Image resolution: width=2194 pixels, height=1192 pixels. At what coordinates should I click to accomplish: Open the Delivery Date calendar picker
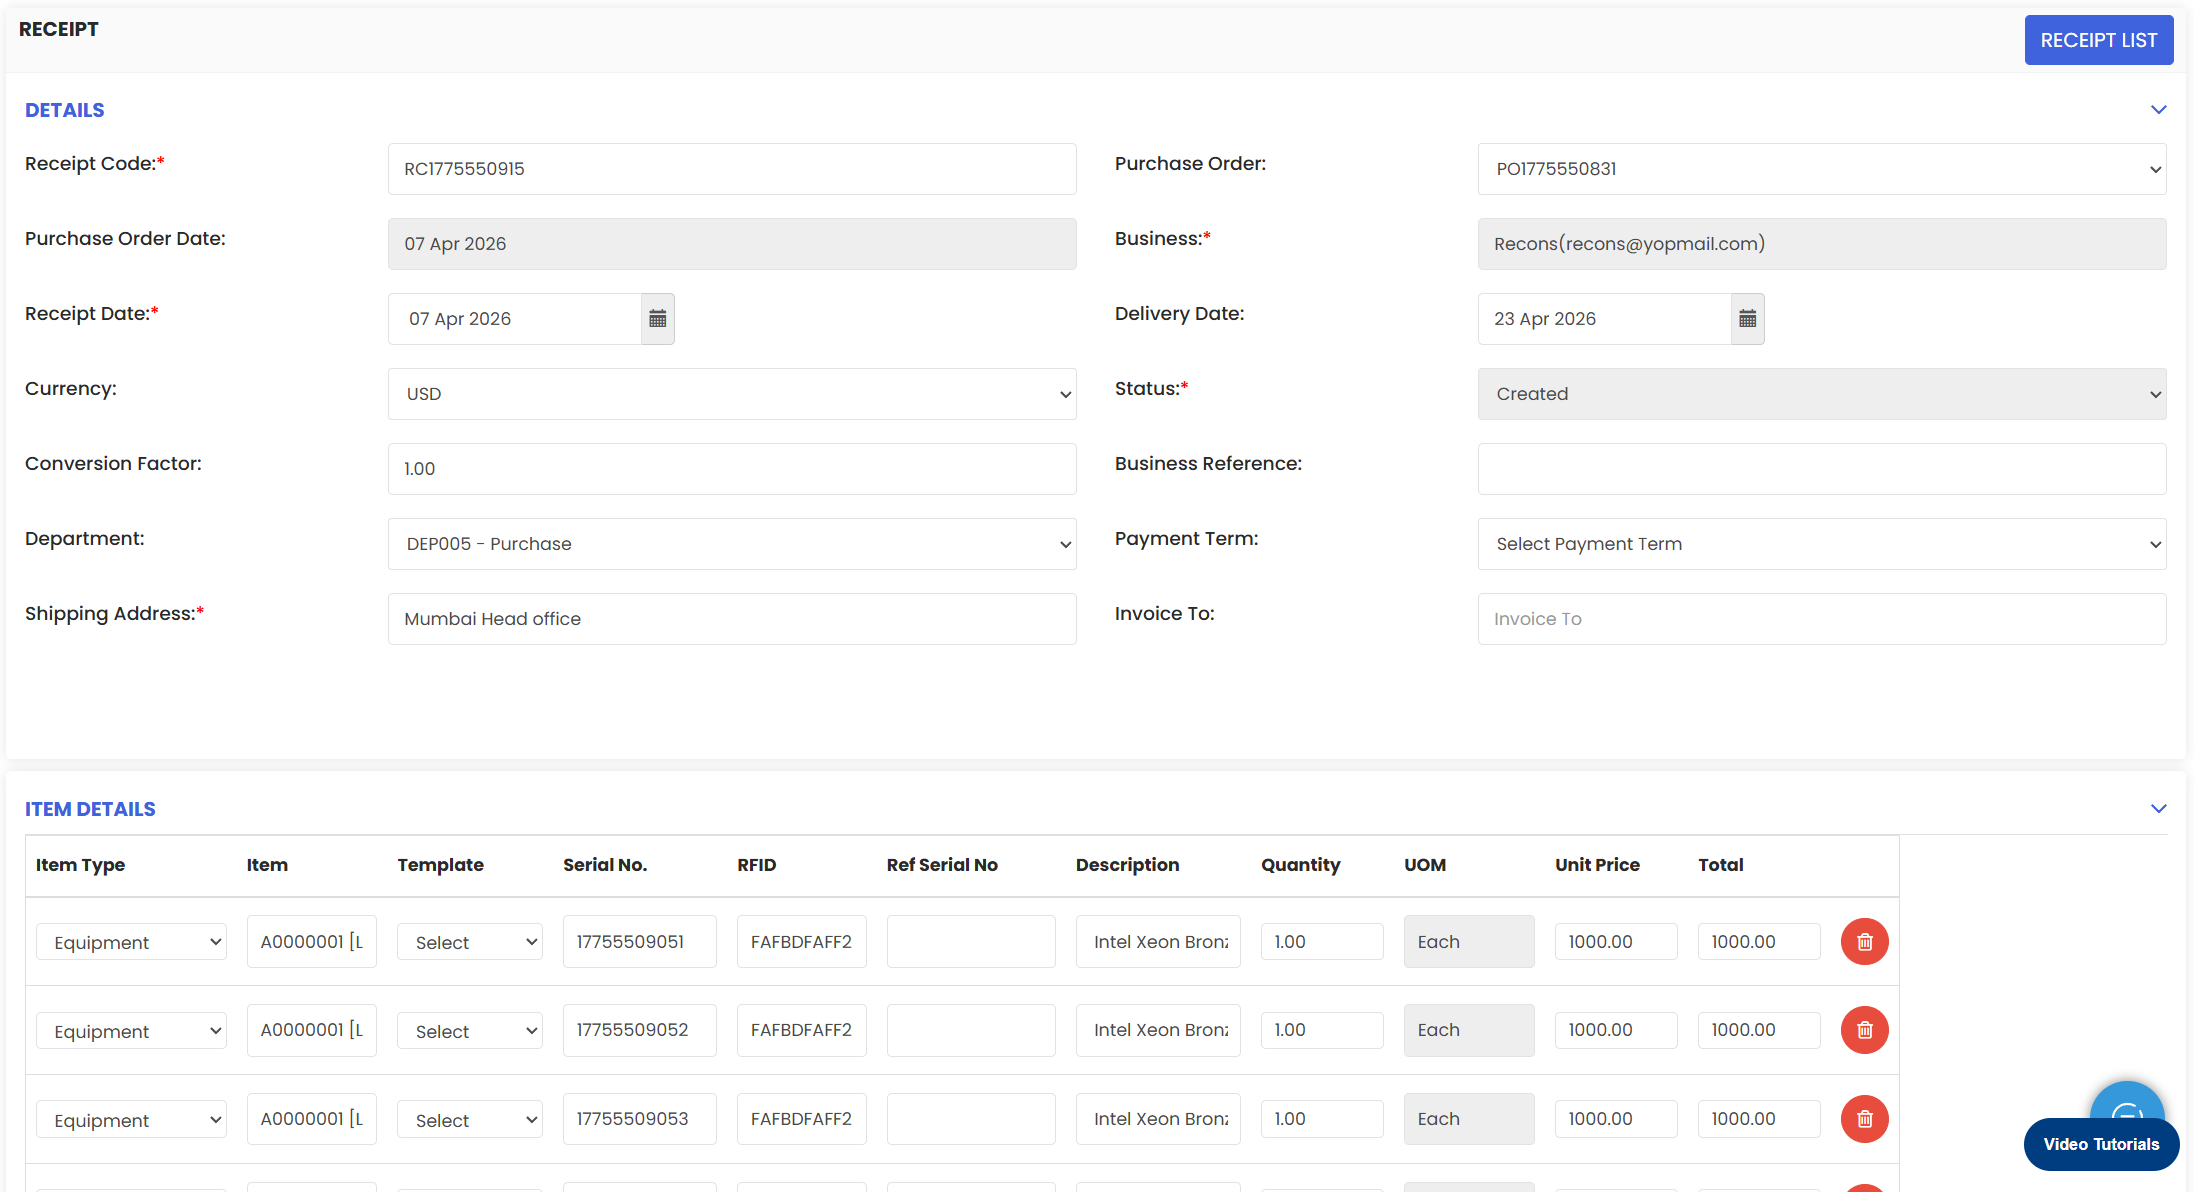1747,319
